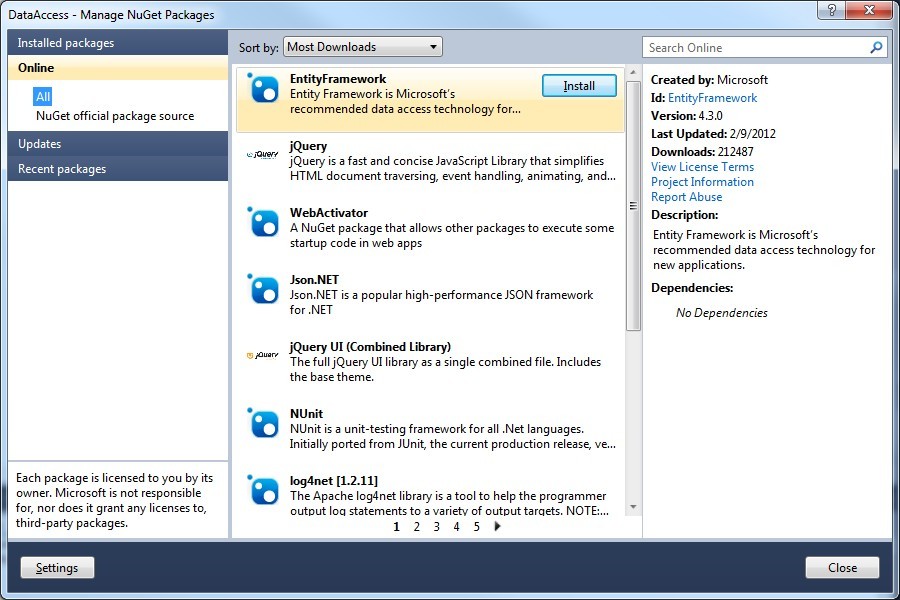Open the Sort by dropdown
The image size is (900, 600).
click(363, 47)
